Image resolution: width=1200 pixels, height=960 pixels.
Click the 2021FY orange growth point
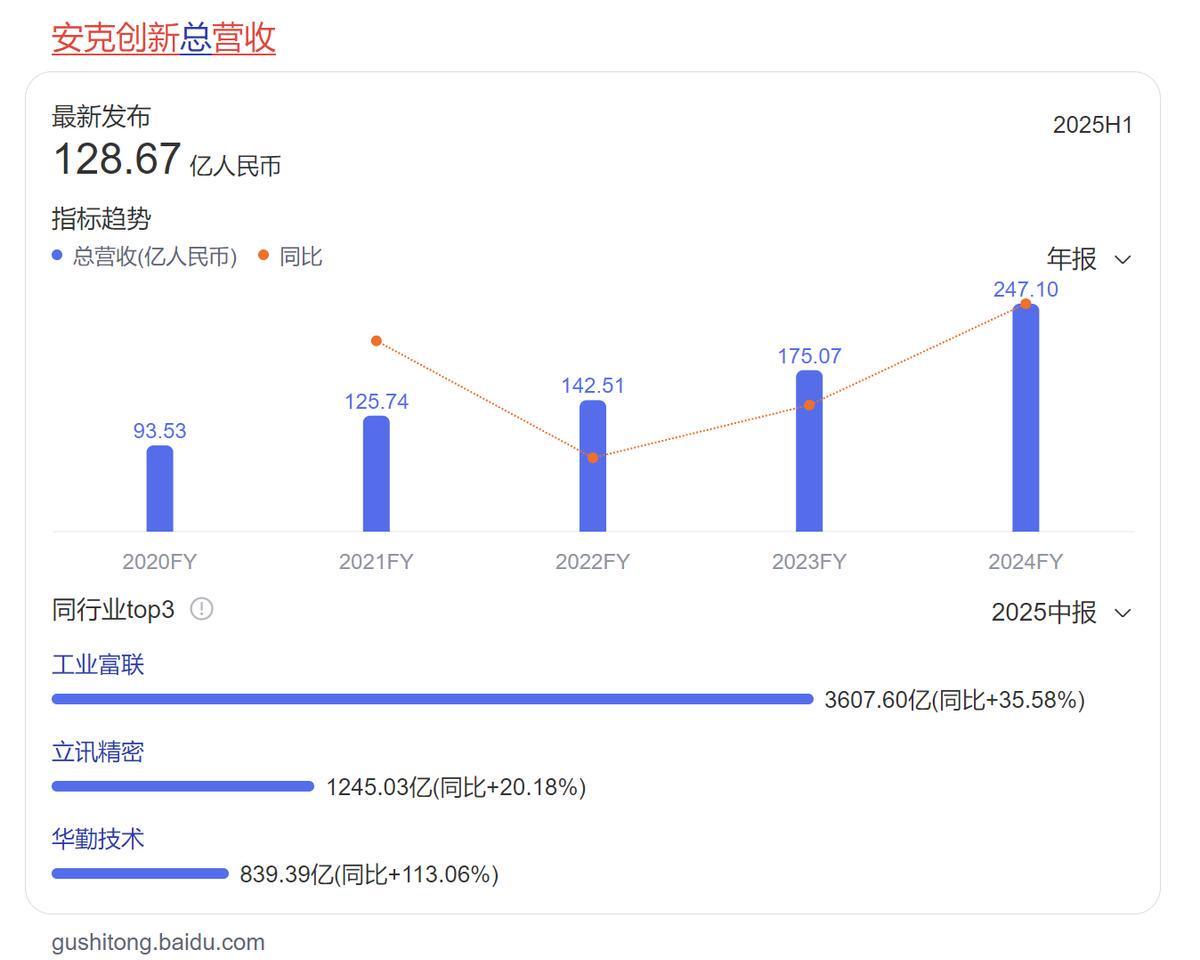click(376, 341)
